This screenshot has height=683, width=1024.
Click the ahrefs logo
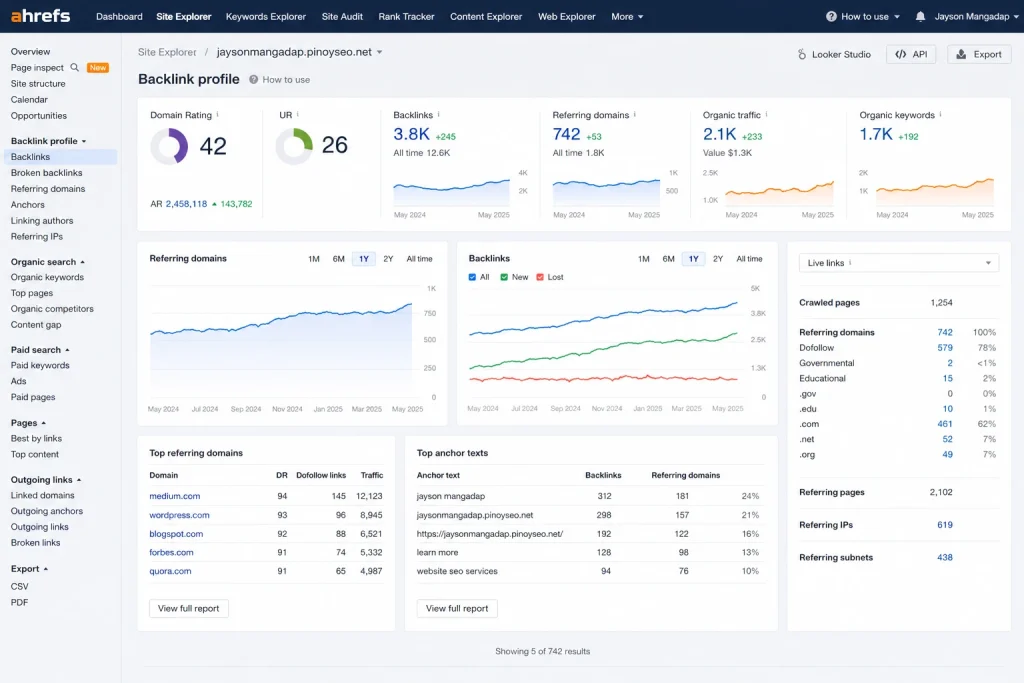pyautogui.click(x=40, y=16)
